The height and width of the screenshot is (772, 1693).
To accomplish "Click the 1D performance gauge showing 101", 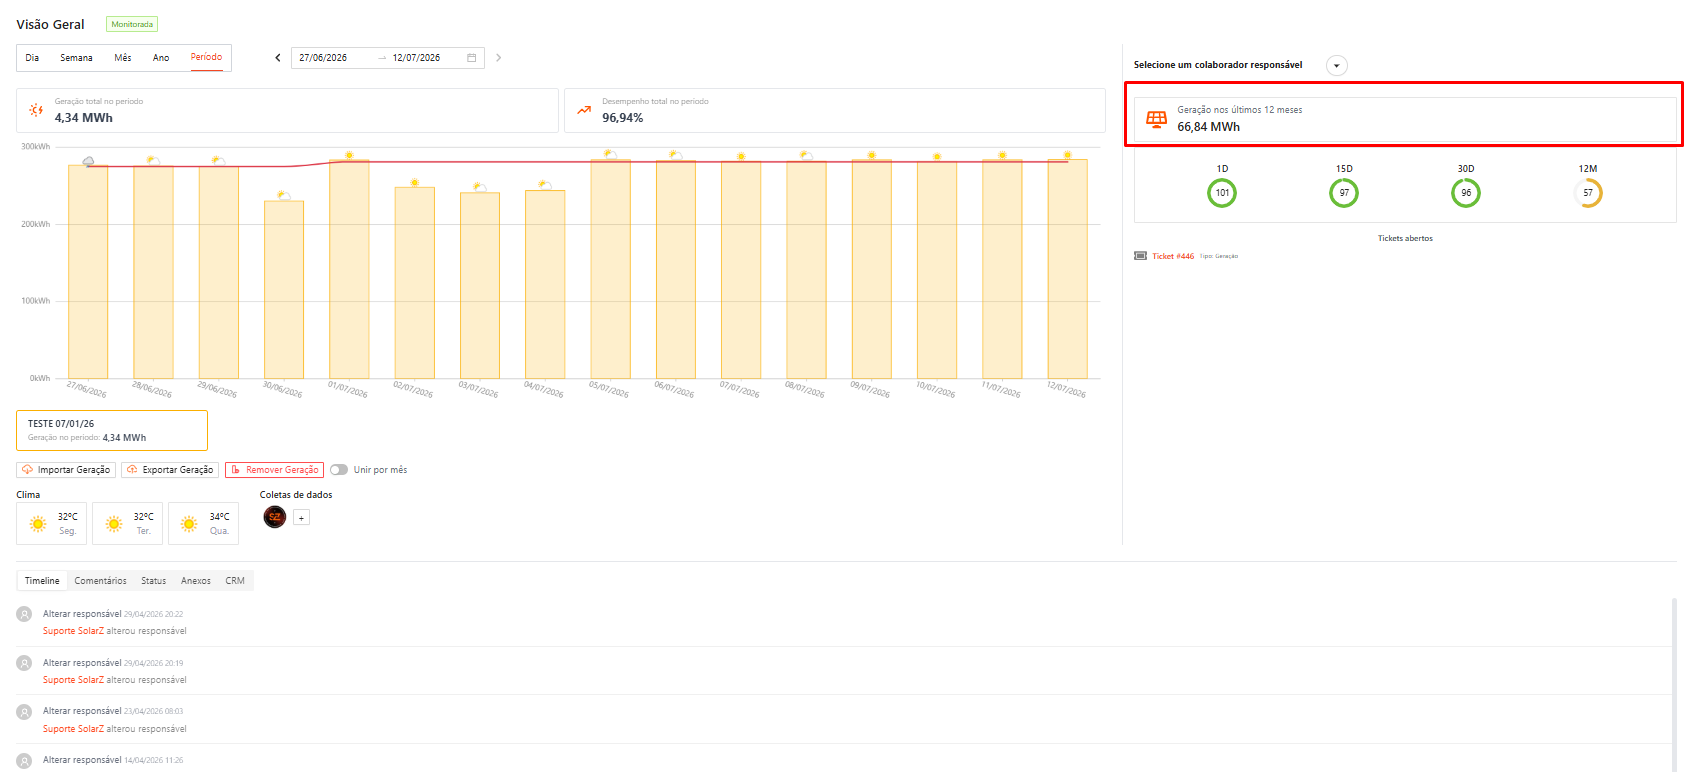I will [x=1222, y=193].
